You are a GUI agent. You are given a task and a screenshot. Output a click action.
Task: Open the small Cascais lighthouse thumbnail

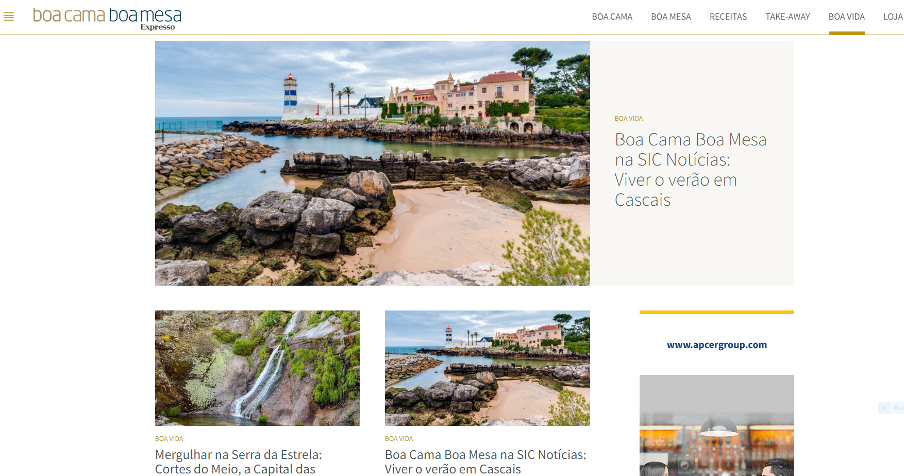pyautogui.click(x=487, y=368)
